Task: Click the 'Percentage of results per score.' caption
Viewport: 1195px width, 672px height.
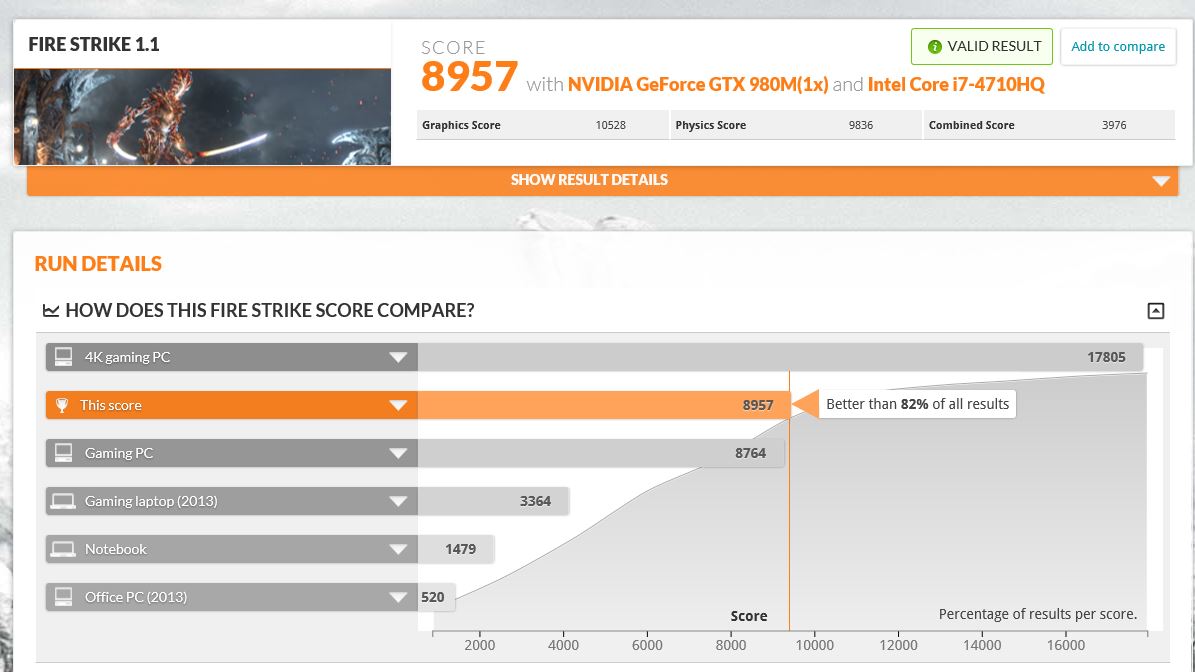Action: (x=1037, y=614)
